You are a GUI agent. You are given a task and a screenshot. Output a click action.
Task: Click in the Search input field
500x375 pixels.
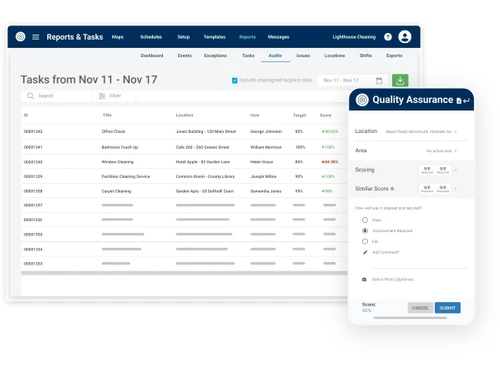click(x=56, y=96)
